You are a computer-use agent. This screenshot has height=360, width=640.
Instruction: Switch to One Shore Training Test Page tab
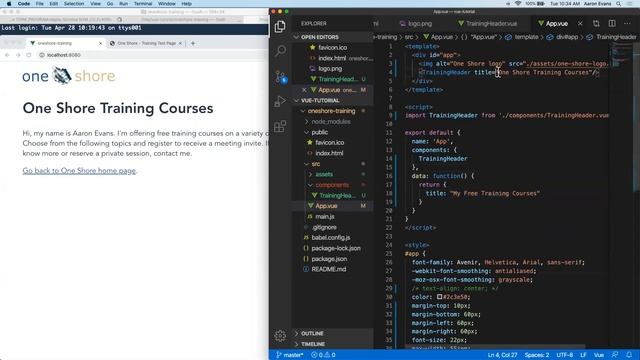point(146,43)
